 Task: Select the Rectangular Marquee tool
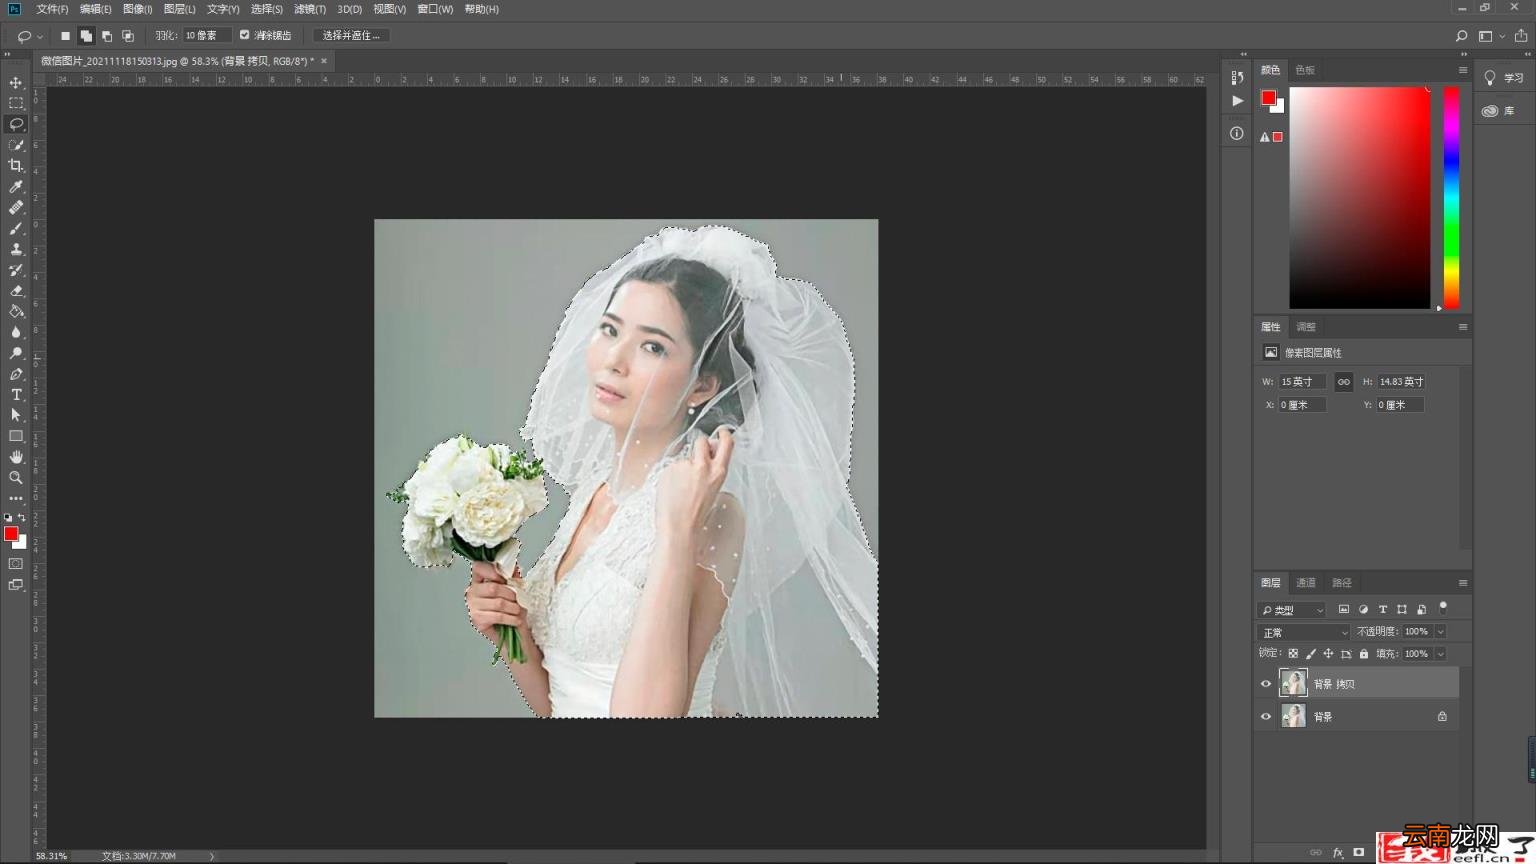click(15, 103)
